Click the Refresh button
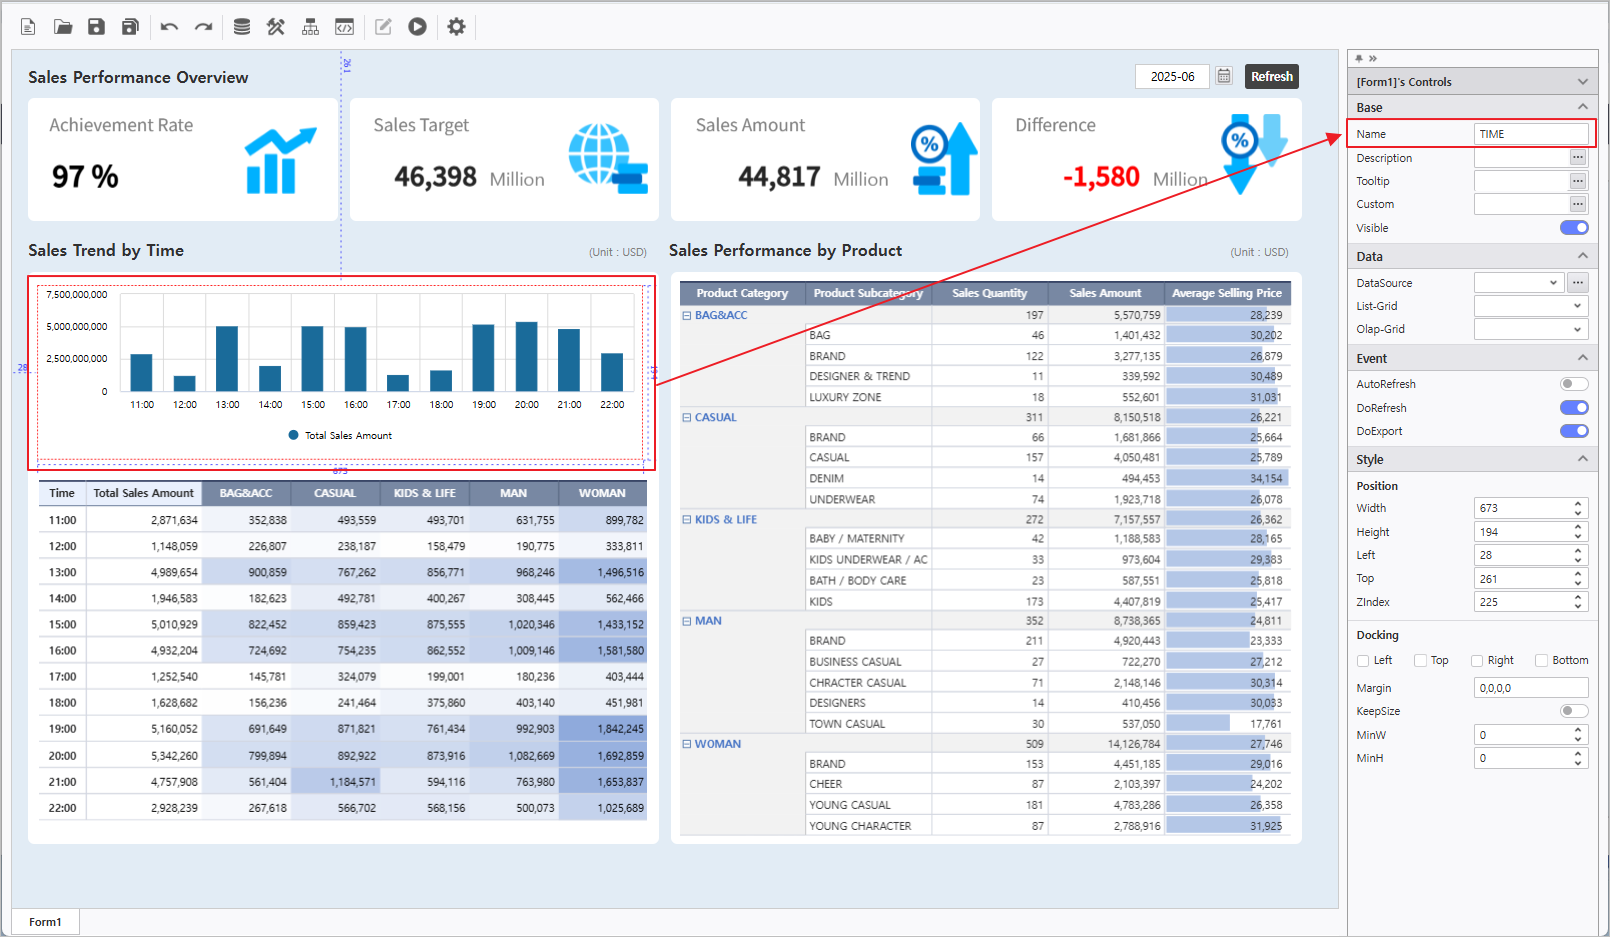 [x=1271, y=77]
